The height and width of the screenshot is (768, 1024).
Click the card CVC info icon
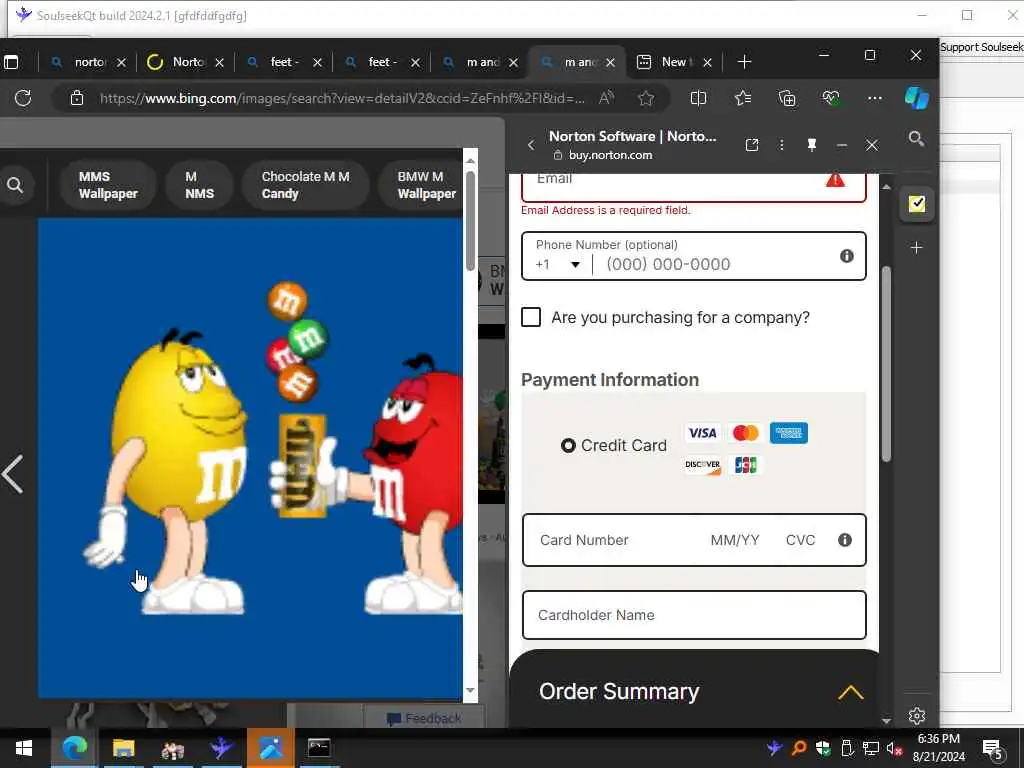844,540
